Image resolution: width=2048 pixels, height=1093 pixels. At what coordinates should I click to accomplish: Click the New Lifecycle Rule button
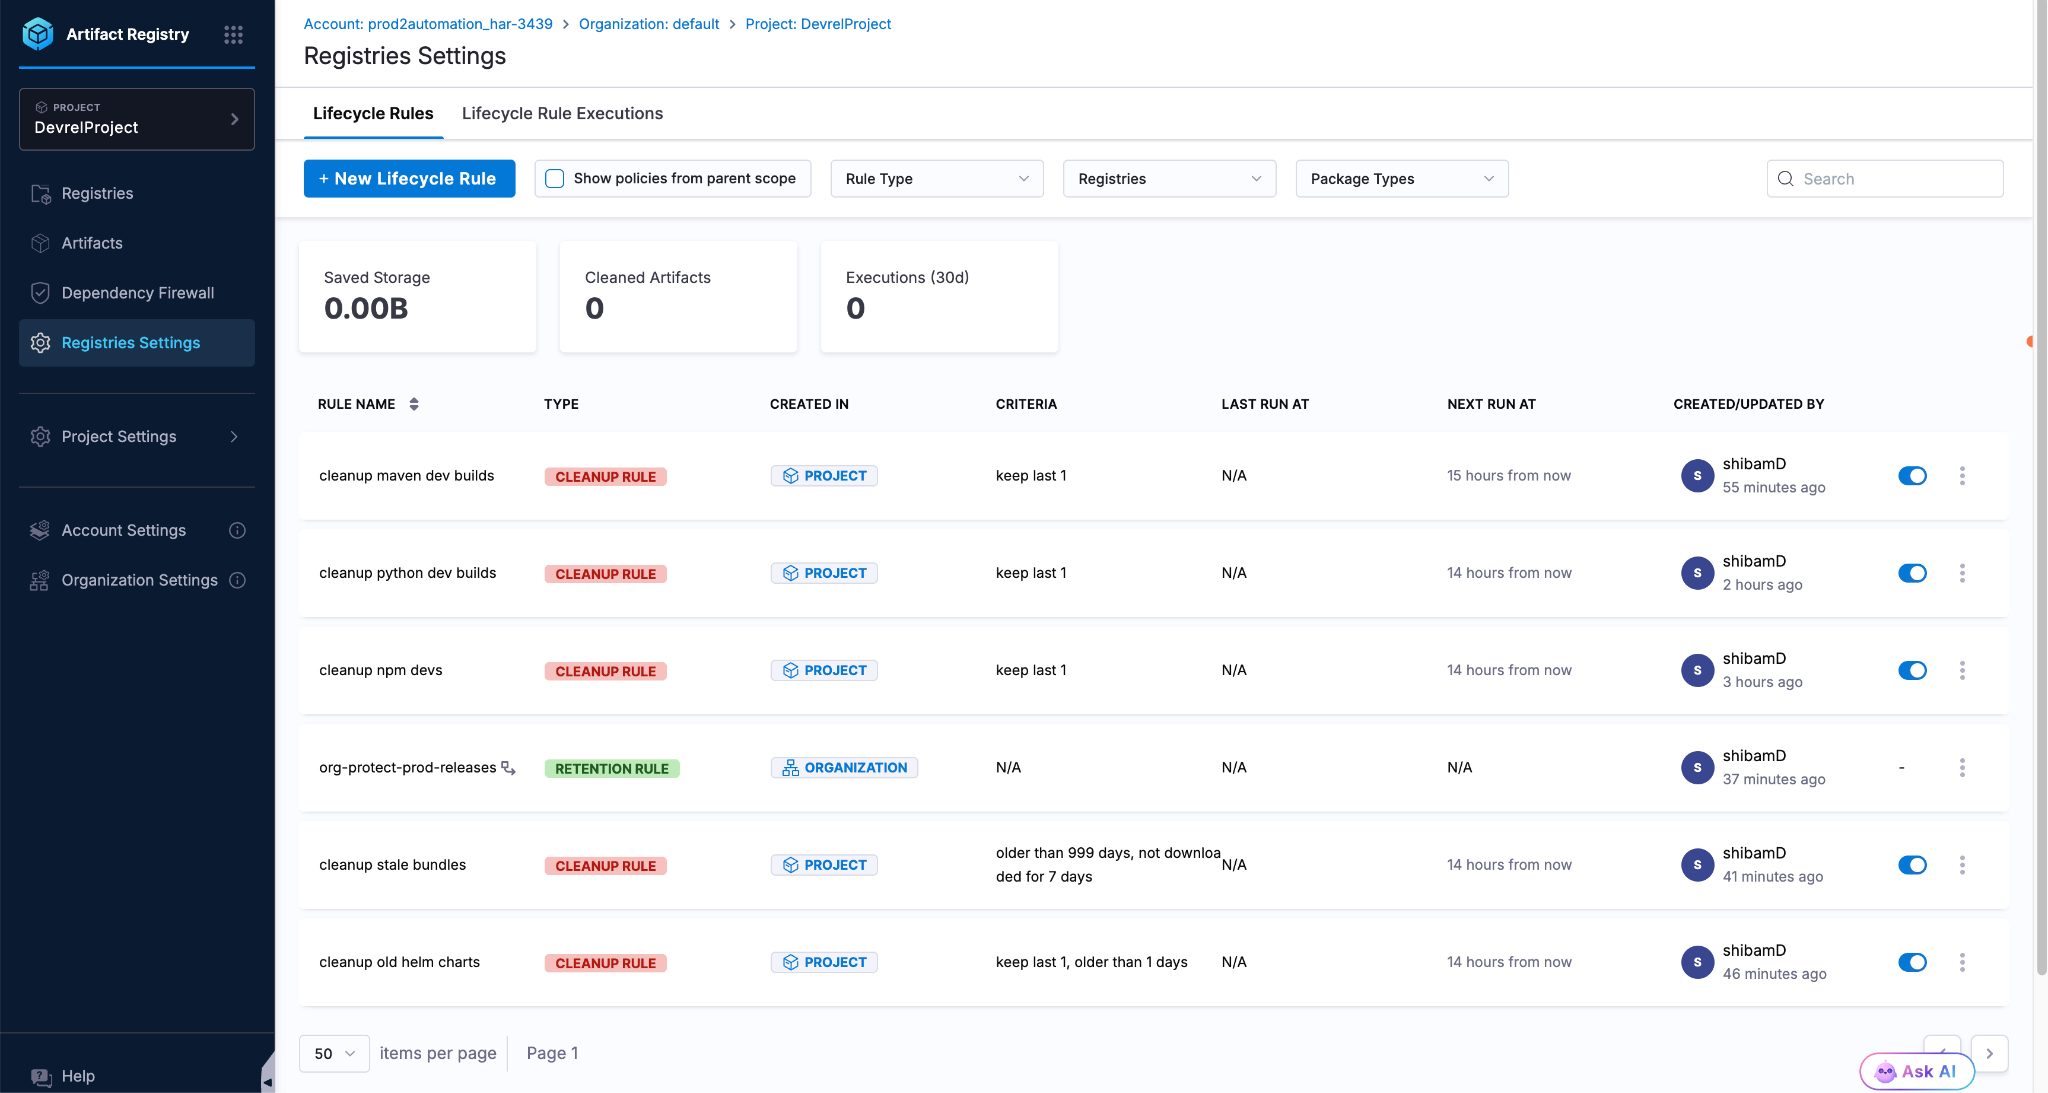[409, 179]
